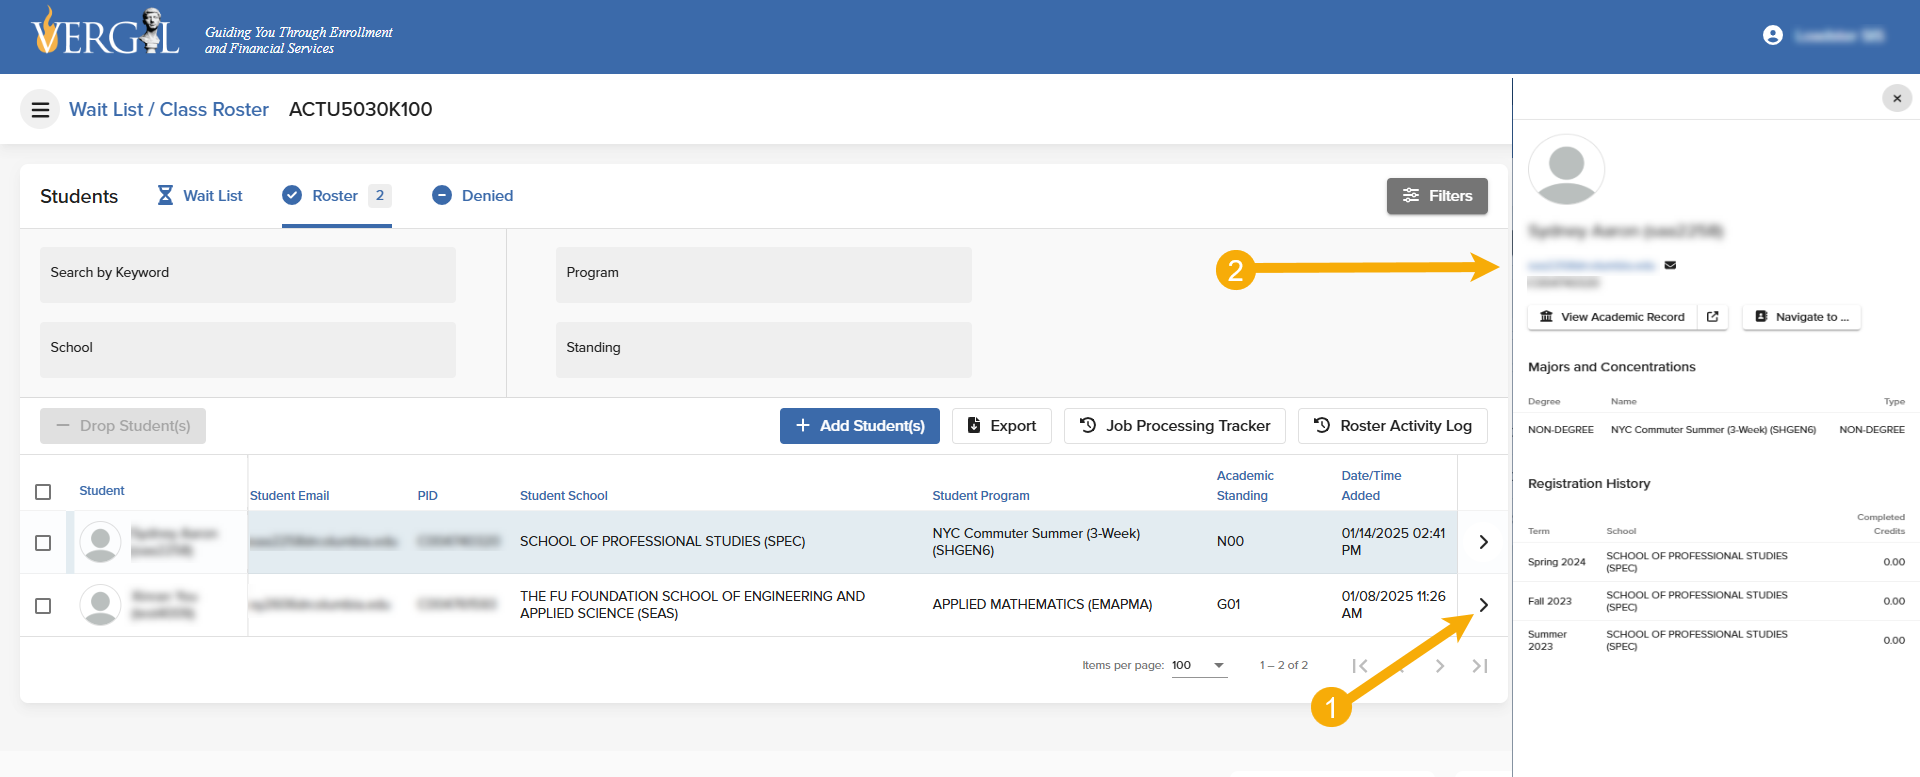This screenshot has height=777, width=1920.
Task: Click the Add Student(s) button
Action: coord(860,426)
